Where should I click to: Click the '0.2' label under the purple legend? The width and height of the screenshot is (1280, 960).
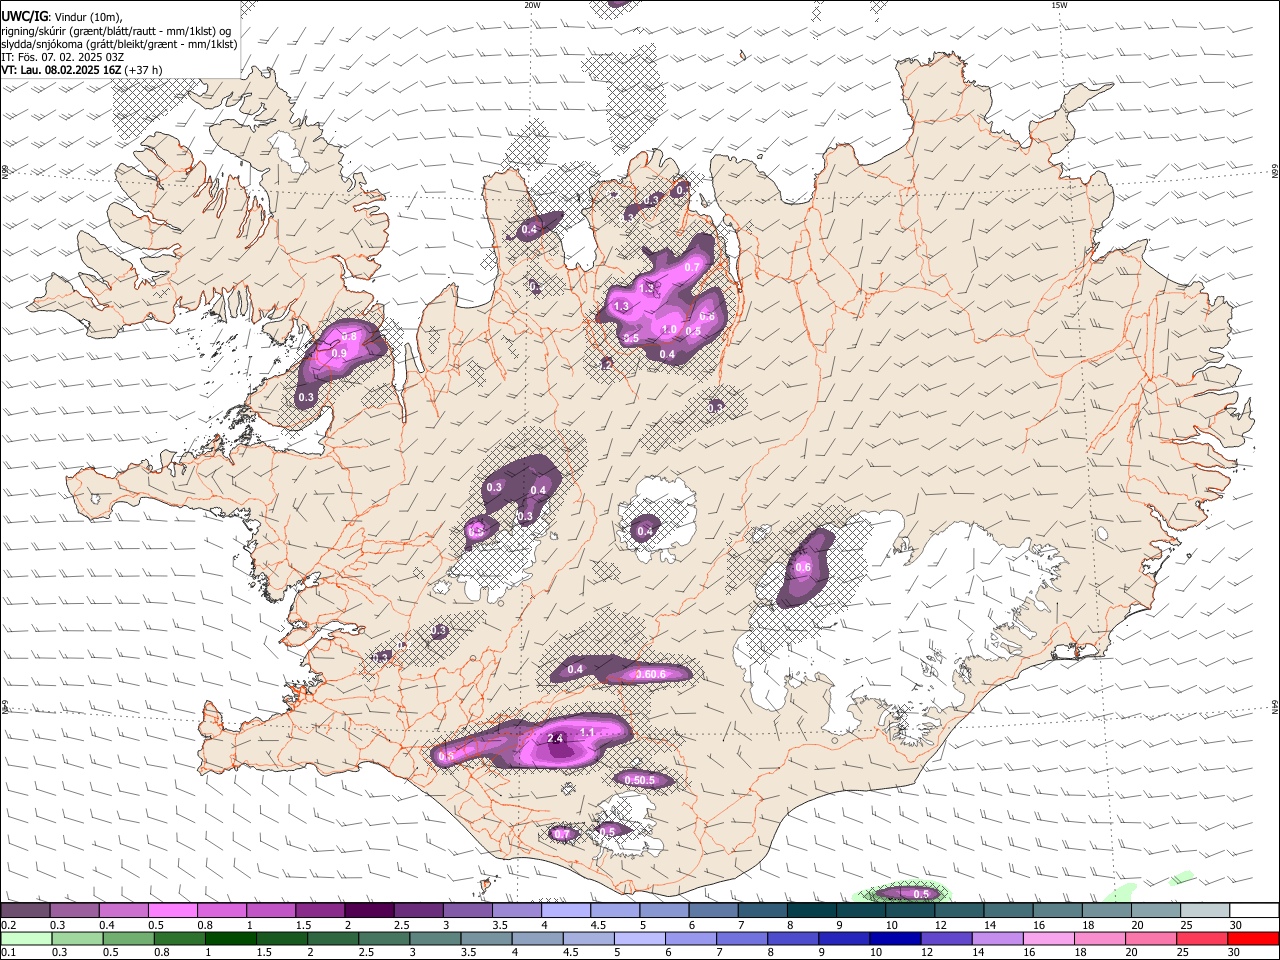[8, 925]
